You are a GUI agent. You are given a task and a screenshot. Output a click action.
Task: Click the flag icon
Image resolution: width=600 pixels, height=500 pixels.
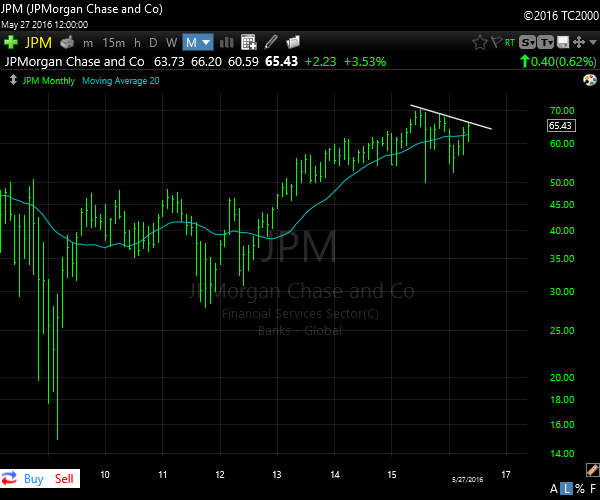496,42
